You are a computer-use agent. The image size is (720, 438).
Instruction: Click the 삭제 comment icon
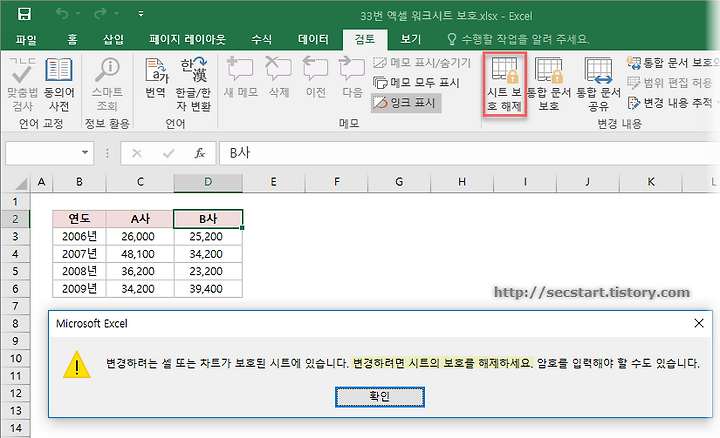[279, 77]
